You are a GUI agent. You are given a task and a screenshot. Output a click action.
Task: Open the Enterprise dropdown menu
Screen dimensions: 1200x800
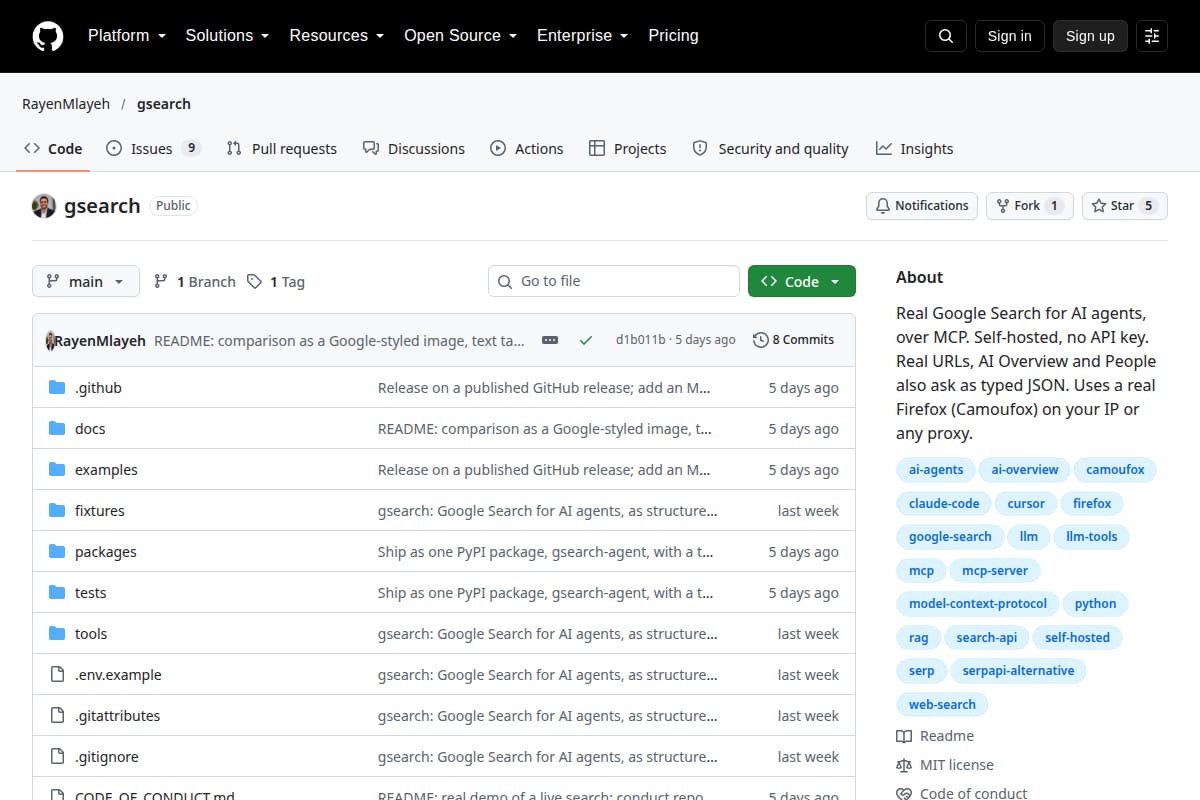pyautogui.click(x=582, y=36)
